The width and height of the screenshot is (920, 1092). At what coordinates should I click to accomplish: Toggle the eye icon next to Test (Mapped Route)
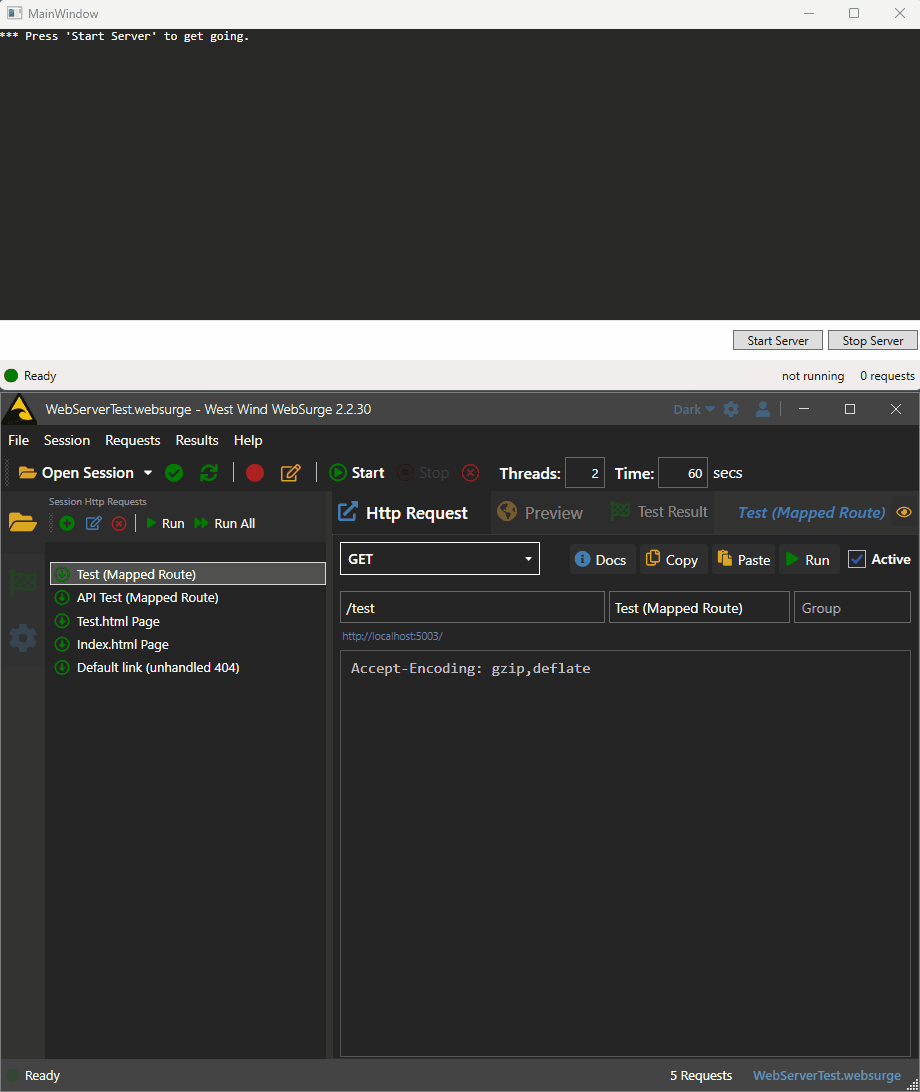point(904,513)
